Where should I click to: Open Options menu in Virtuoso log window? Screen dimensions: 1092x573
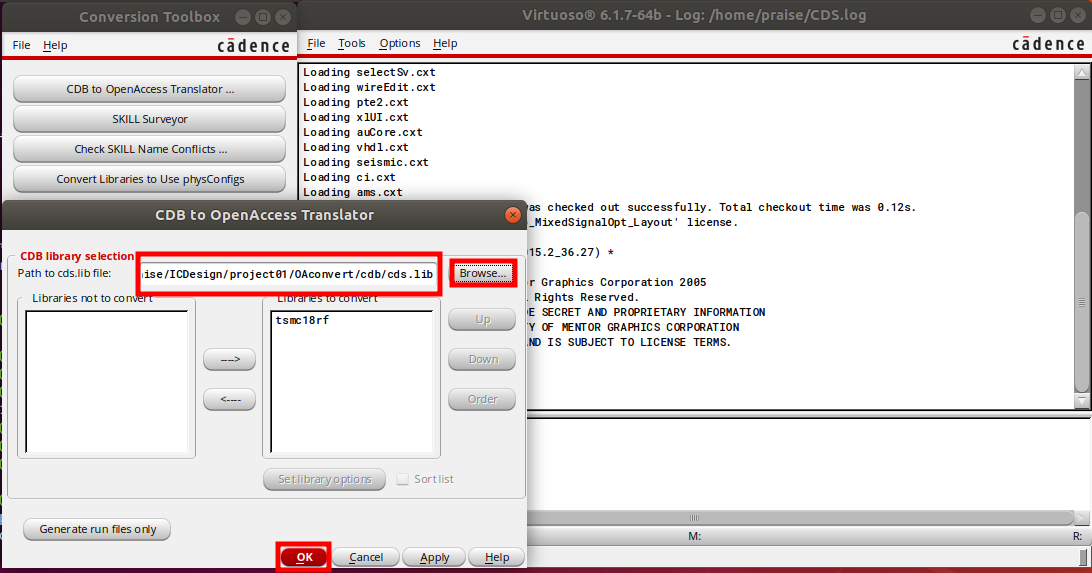click(400, 43)
